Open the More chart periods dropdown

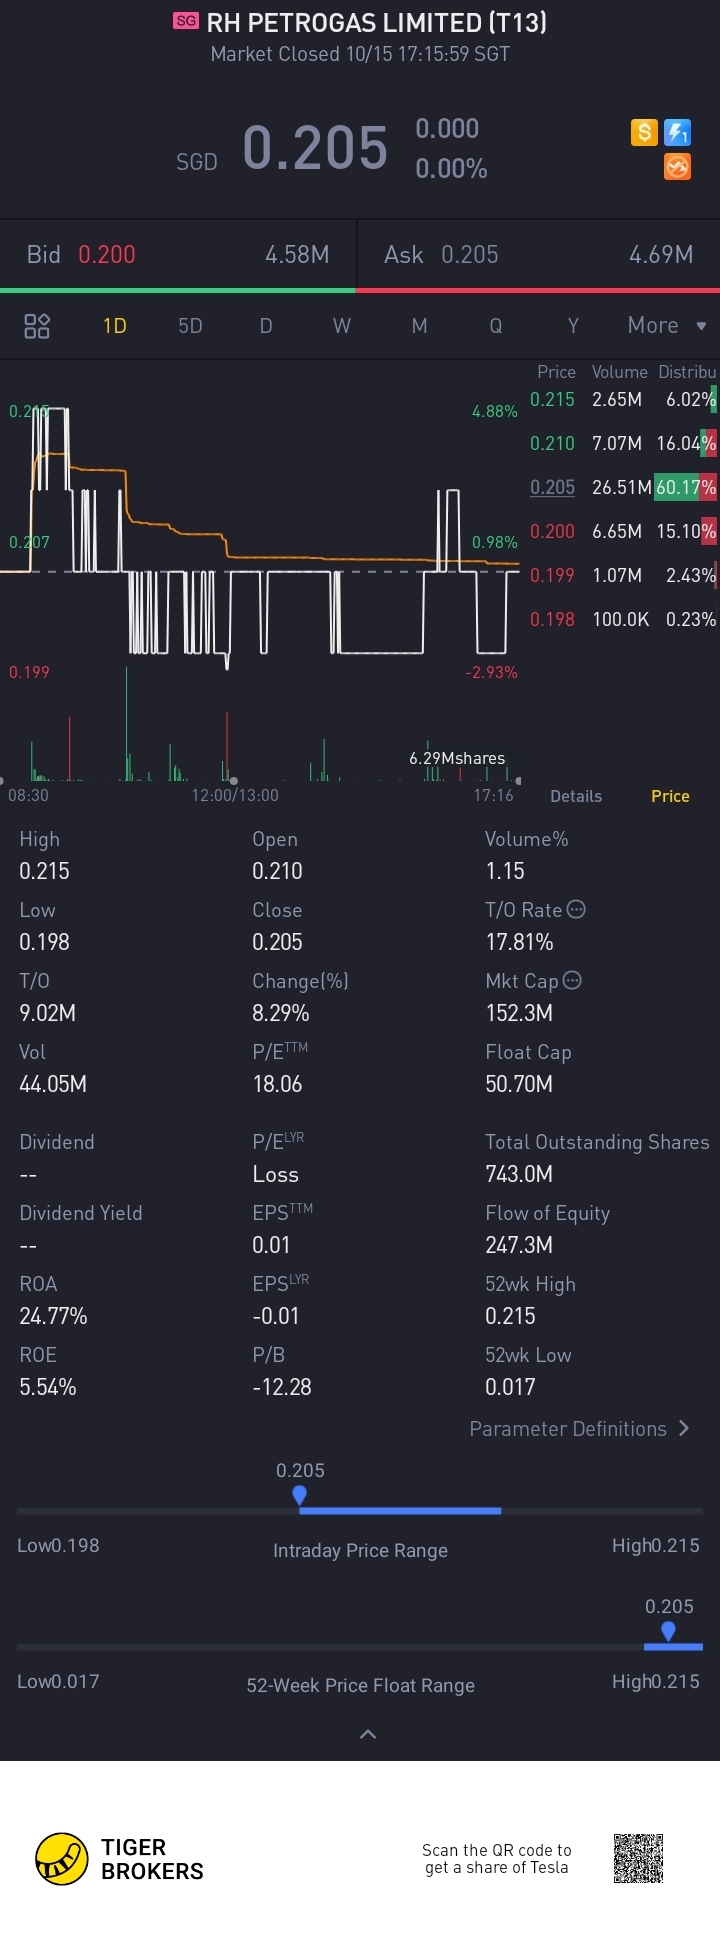(x=667, y=326)
